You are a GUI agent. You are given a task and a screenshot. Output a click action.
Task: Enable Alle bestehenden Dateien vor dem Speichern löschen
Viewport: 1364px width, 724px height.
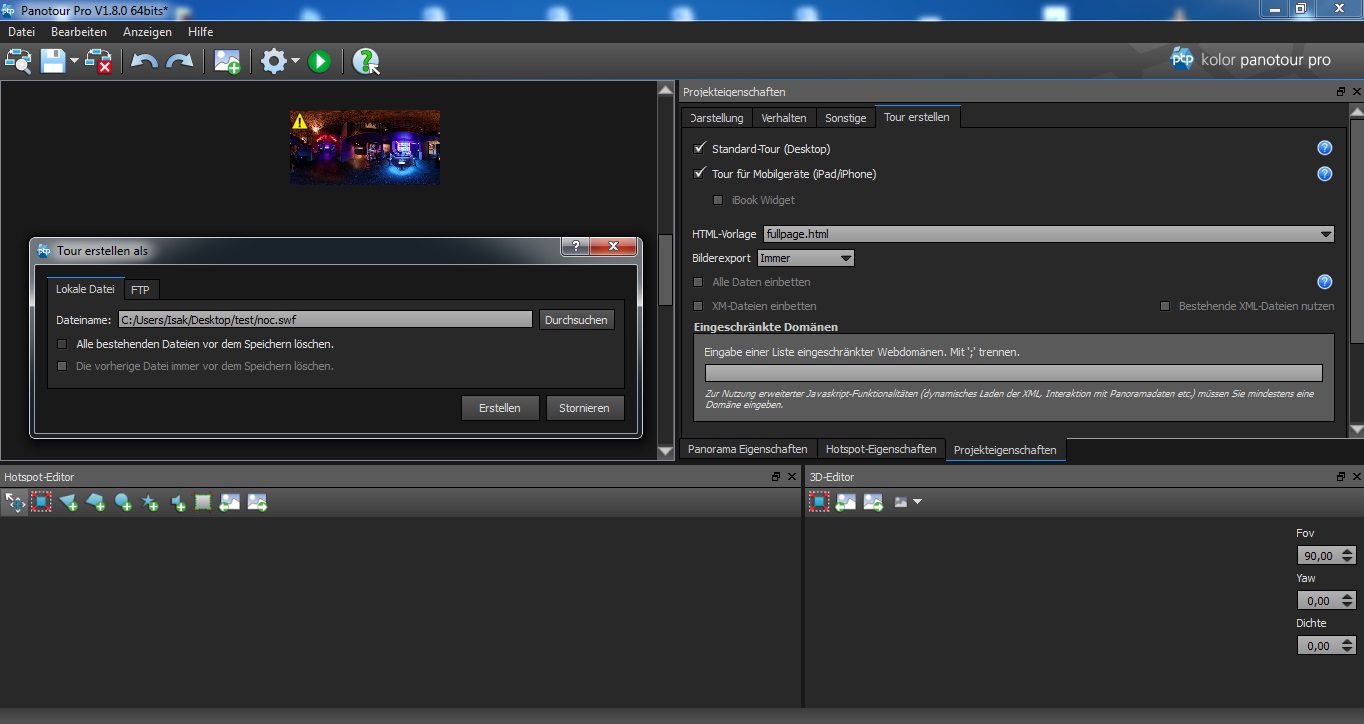pyautogui.click(x=62, y=344)
